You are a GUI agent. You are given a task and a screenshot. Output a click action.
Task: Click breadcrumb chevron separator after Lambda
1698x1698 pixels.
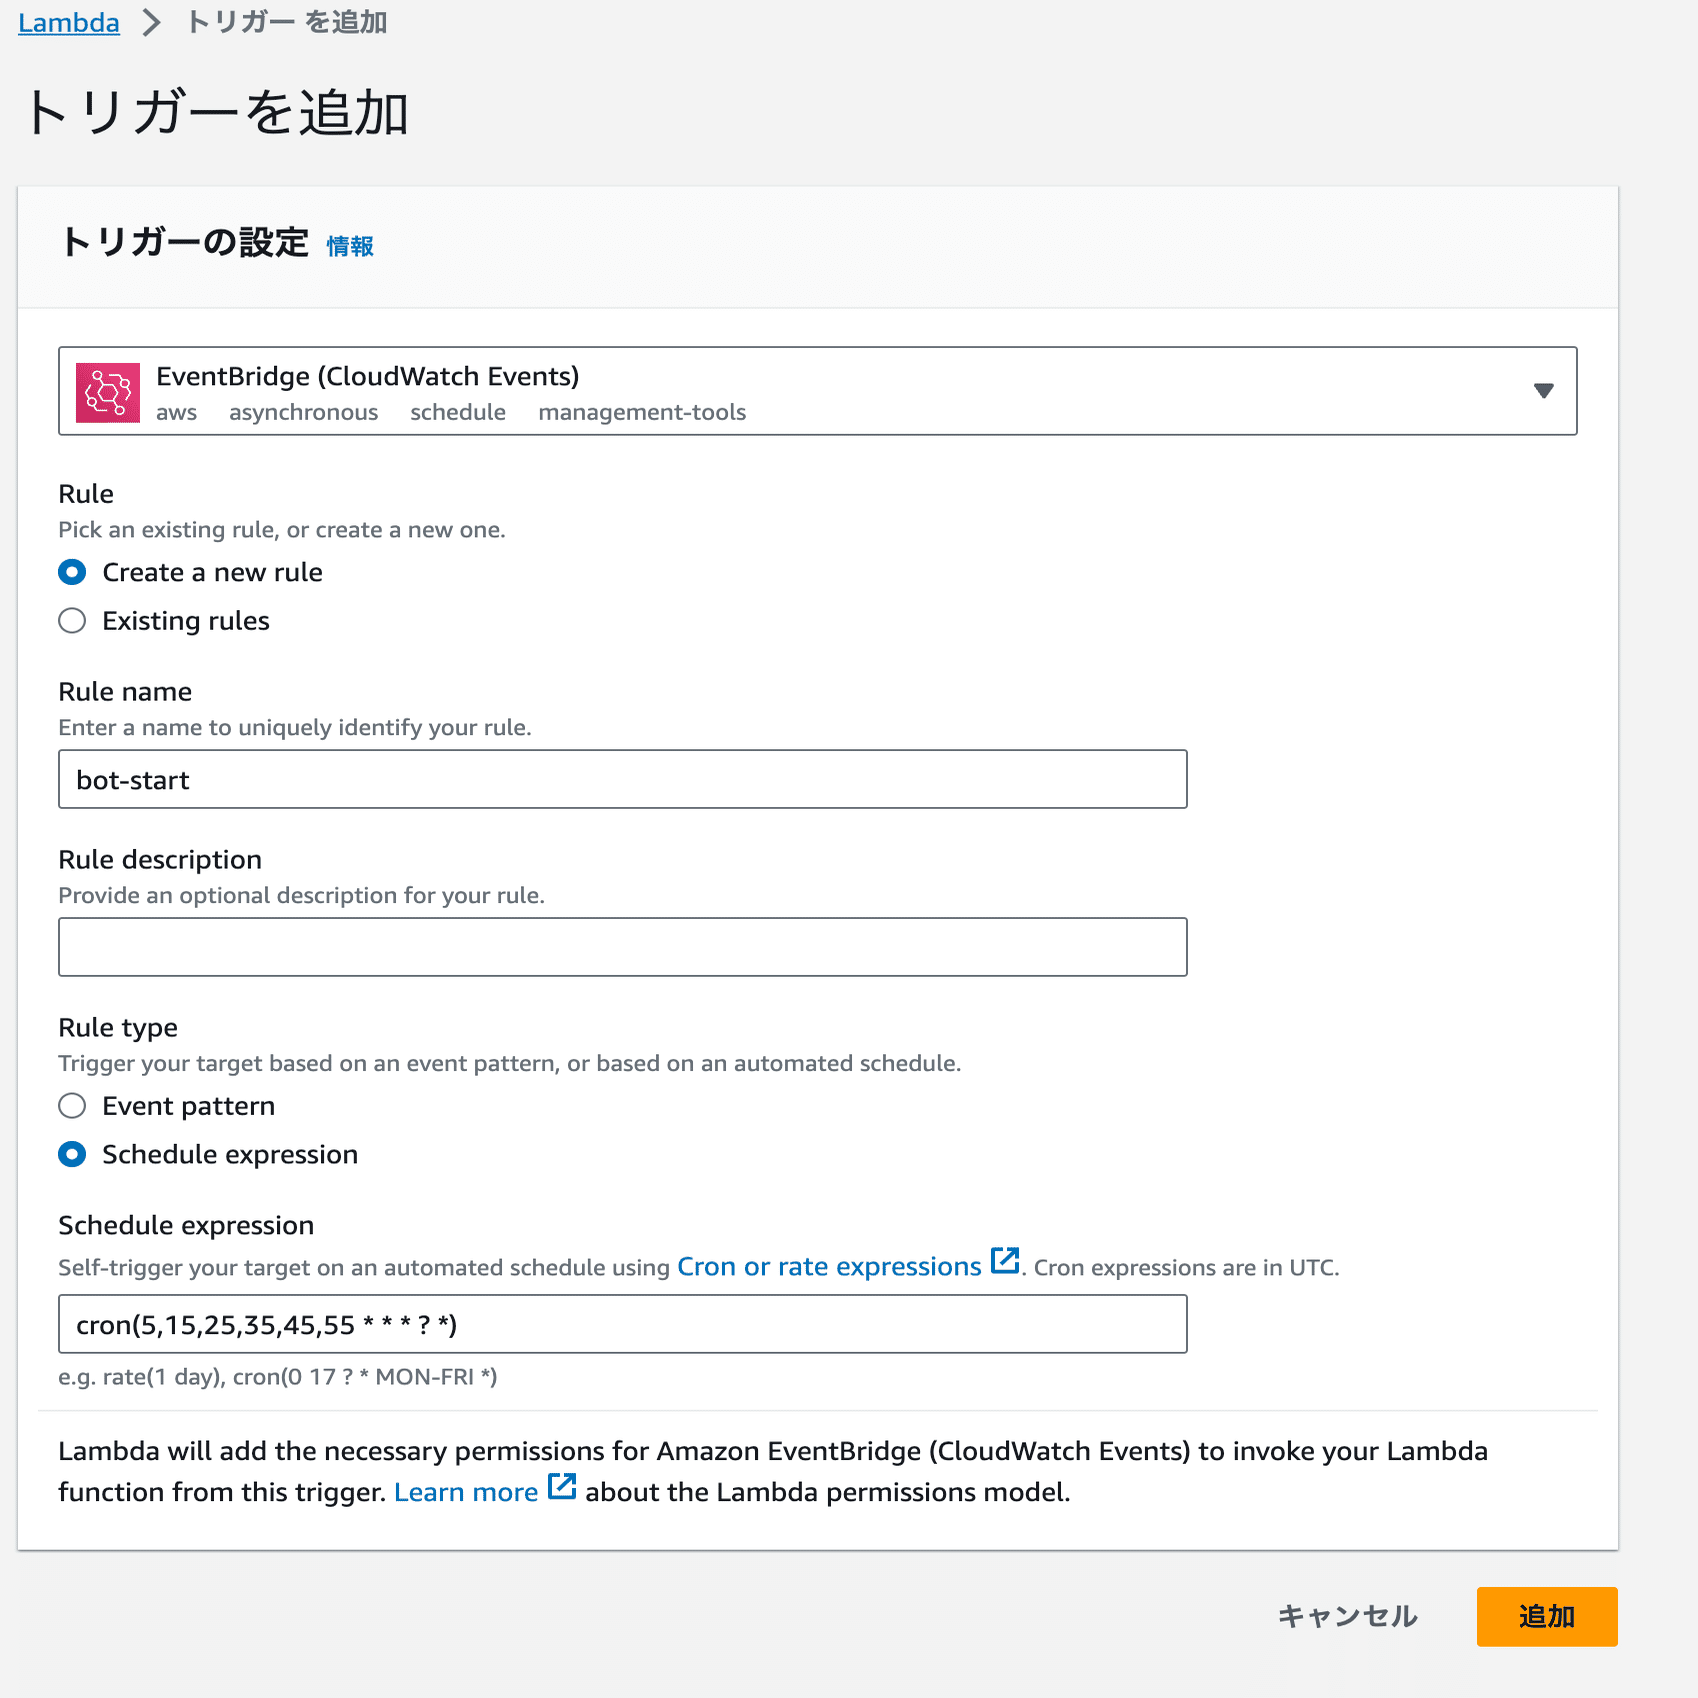click(152, 22)
